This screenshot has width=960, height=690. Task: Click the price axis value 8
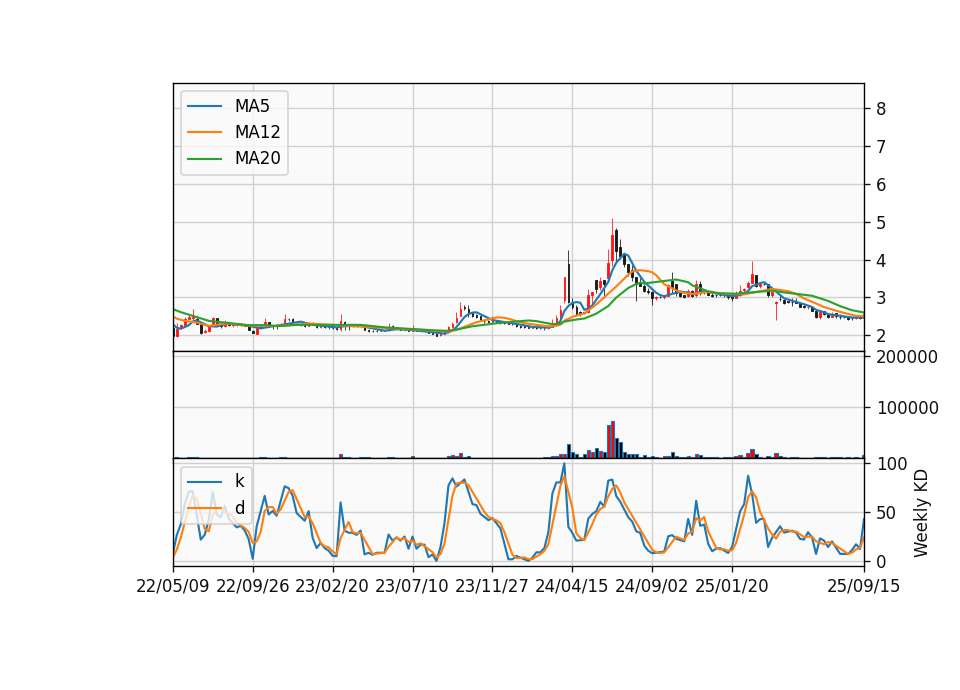[x=881, y=109]
